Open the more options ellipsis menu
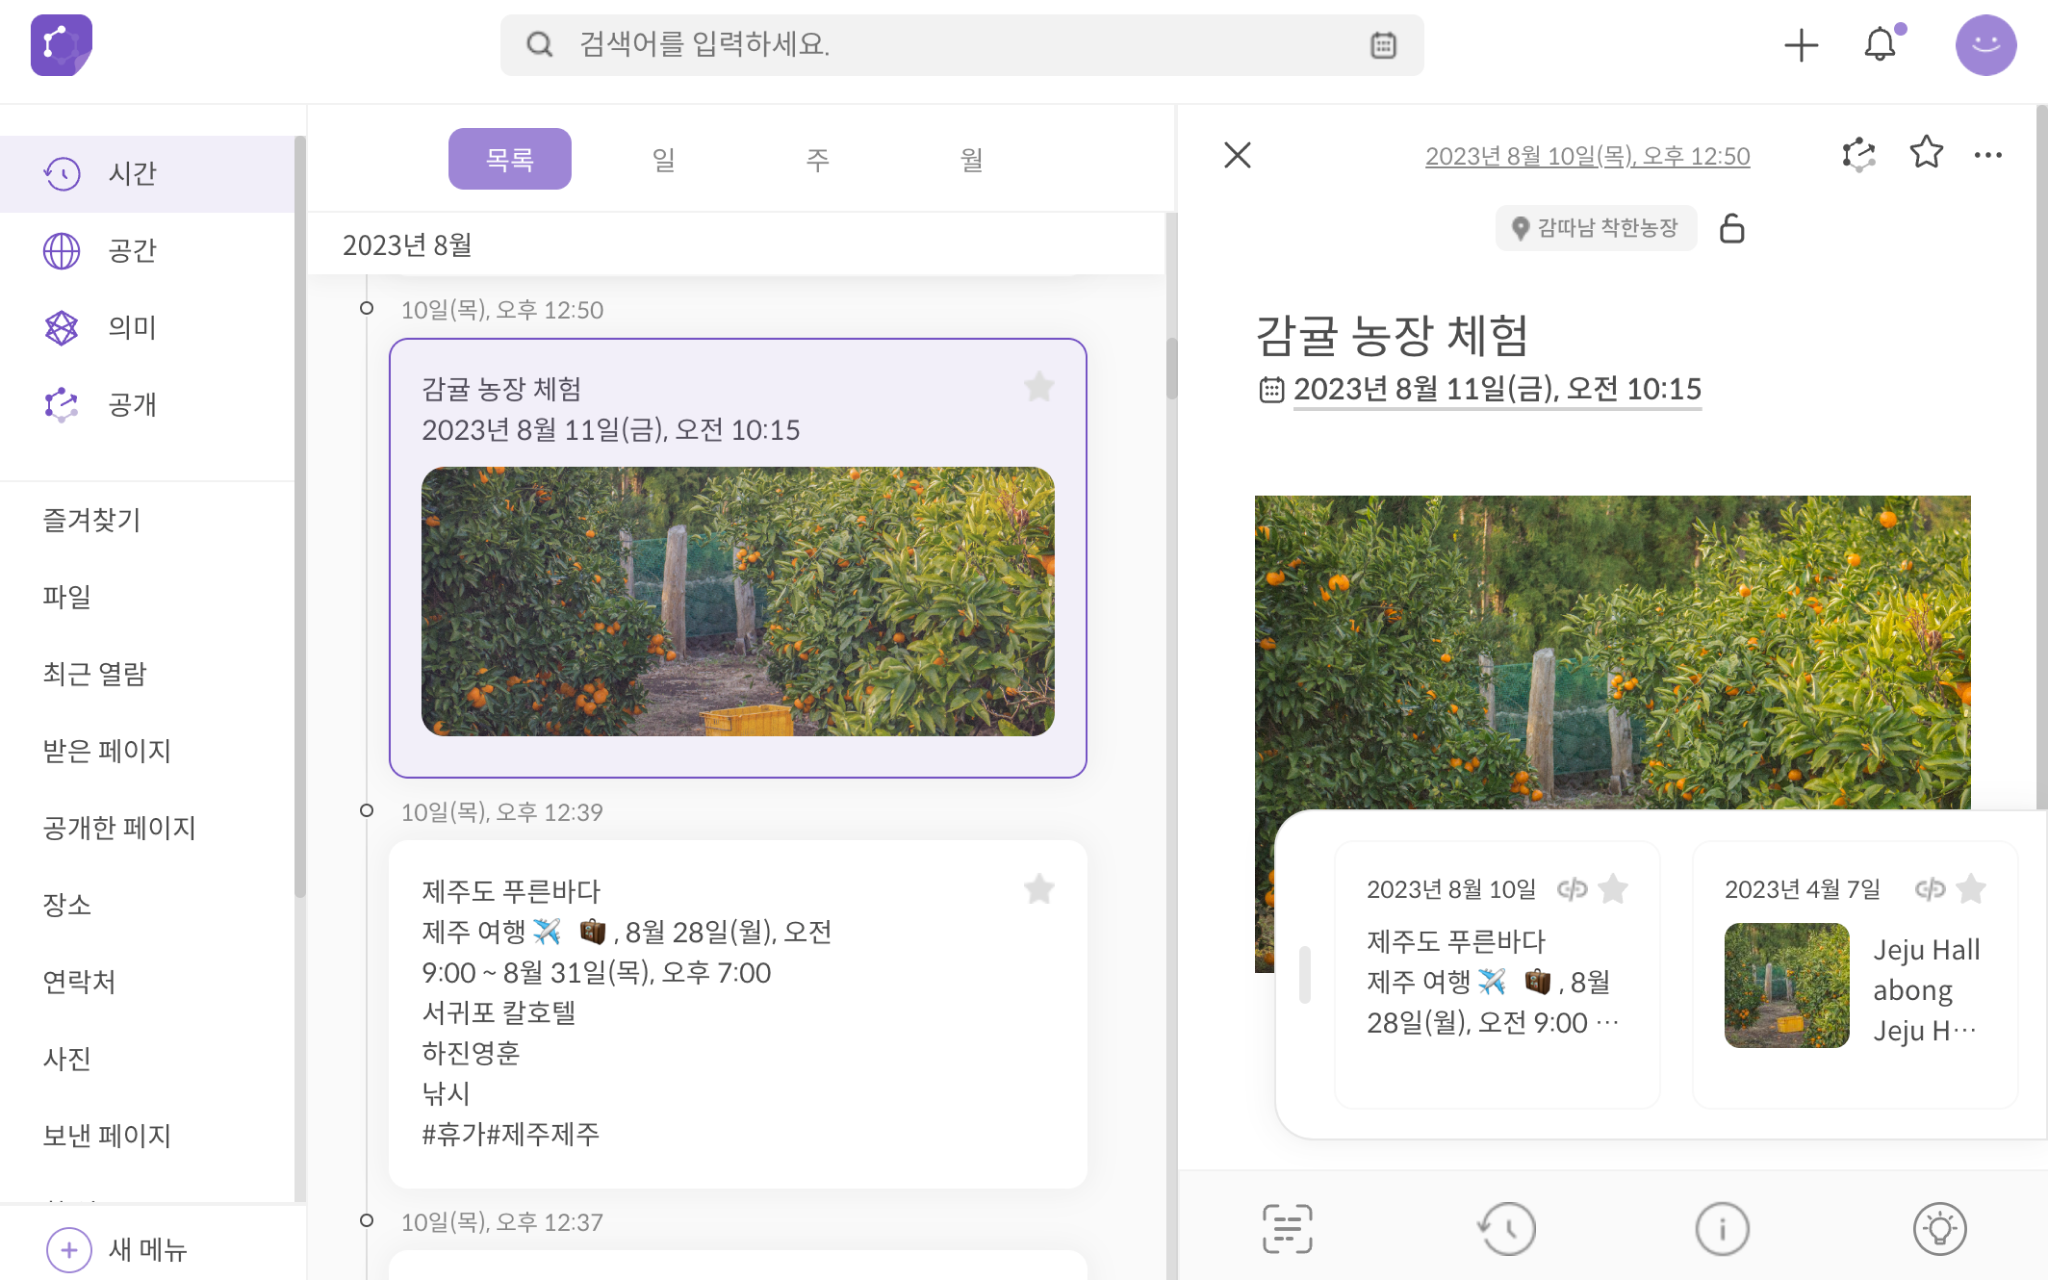Screen dimensions: 2048x1280 [x=1988, y=155]
